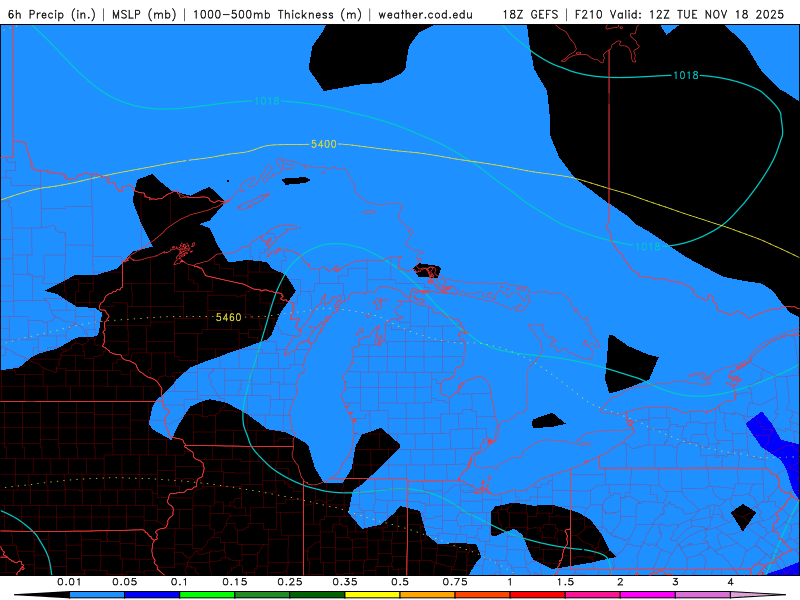Click the light blue 0.01 legend swatch
This screenshot has width=800, height=600.
pyautogui.click(x=97, y=595)
